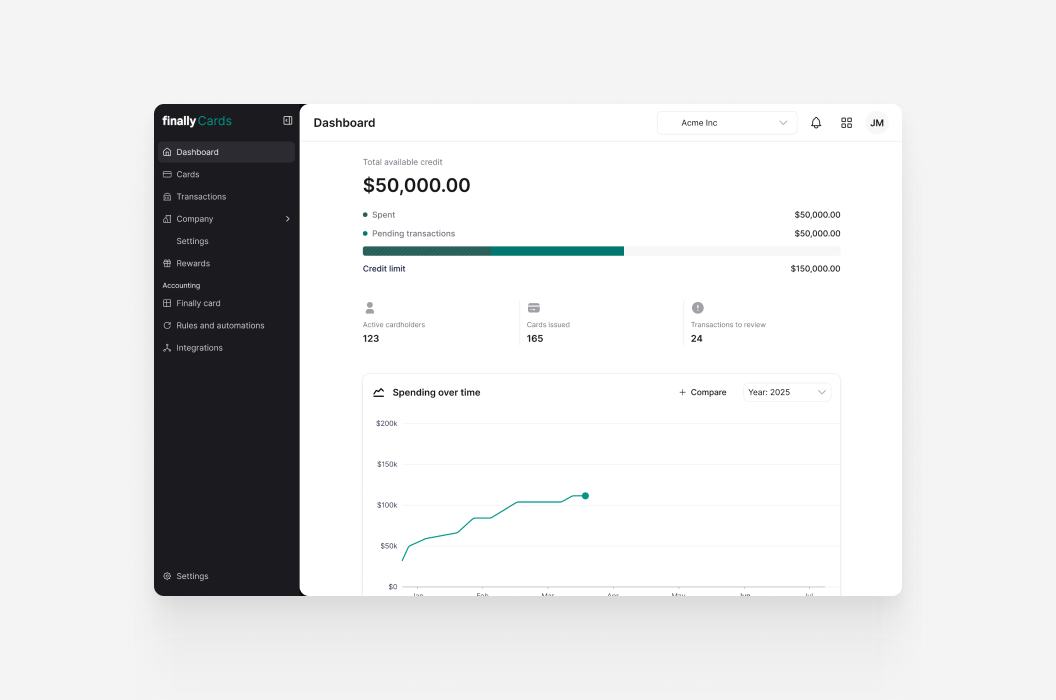Expand the Company submenu chevron
This screenshot has width=1056, height=700.
[x=288, y=219]
